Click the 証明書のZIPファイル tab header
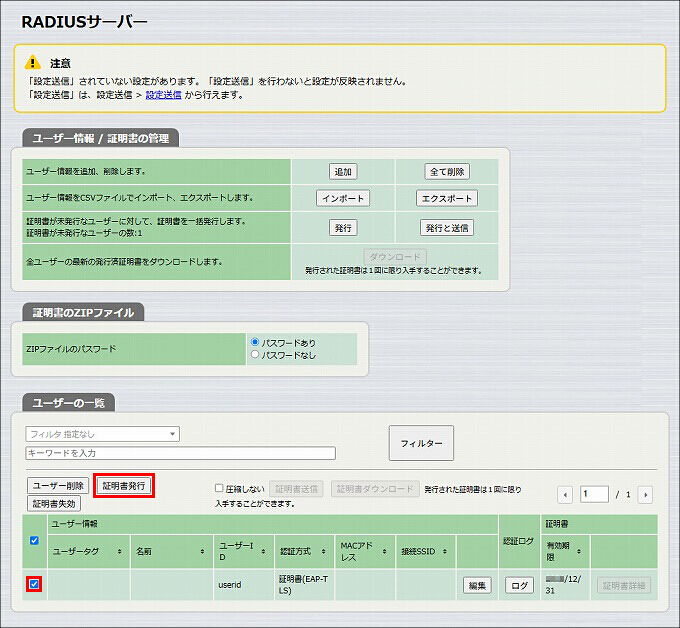This screenshot has width=680, height=628. click(83, 312)
